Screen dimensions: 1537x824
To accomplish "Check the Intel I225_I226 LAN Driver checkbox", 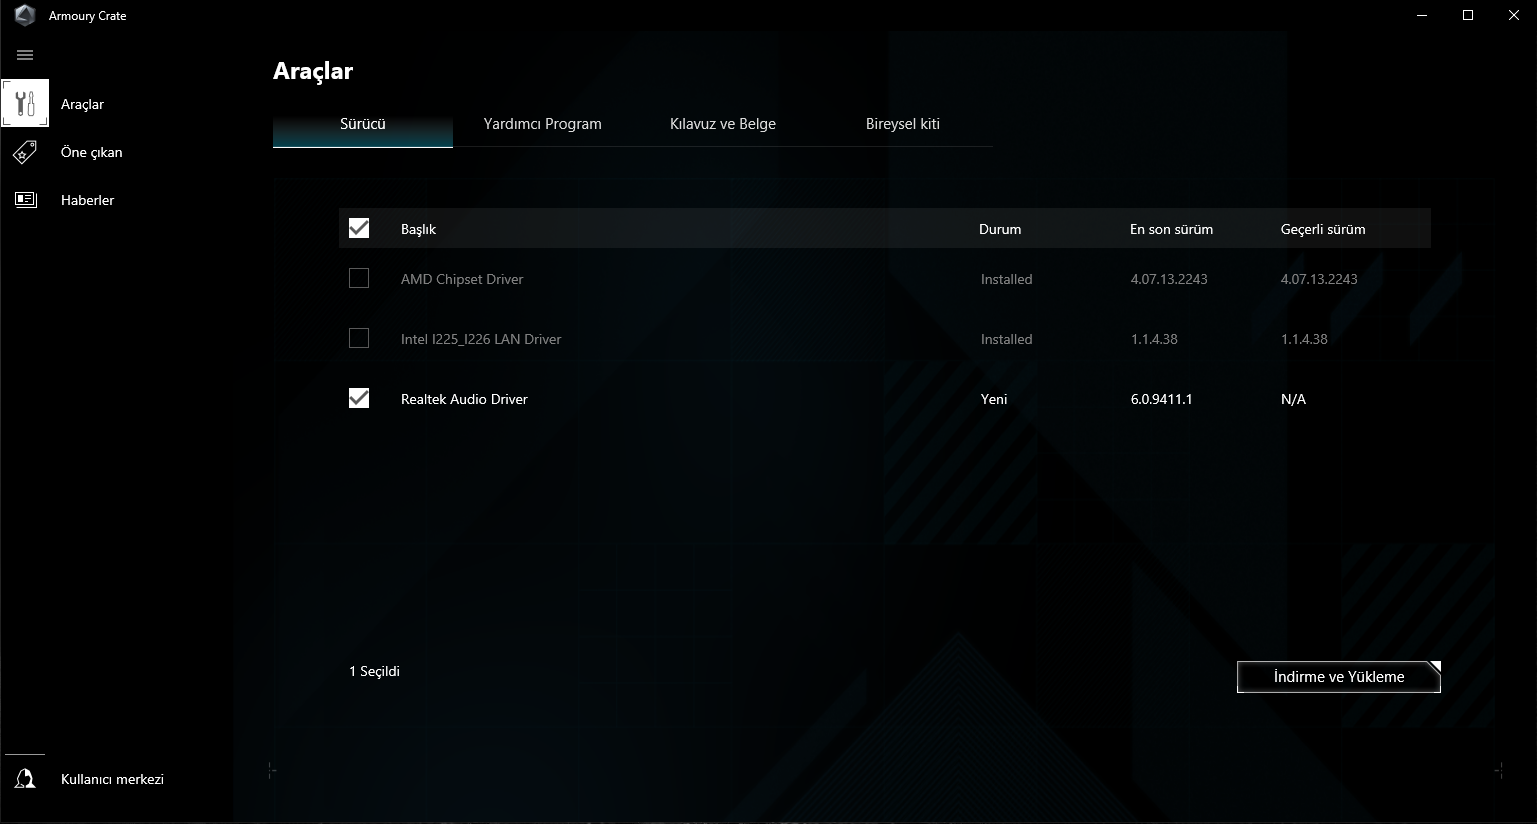I will [x=359, y=338].
